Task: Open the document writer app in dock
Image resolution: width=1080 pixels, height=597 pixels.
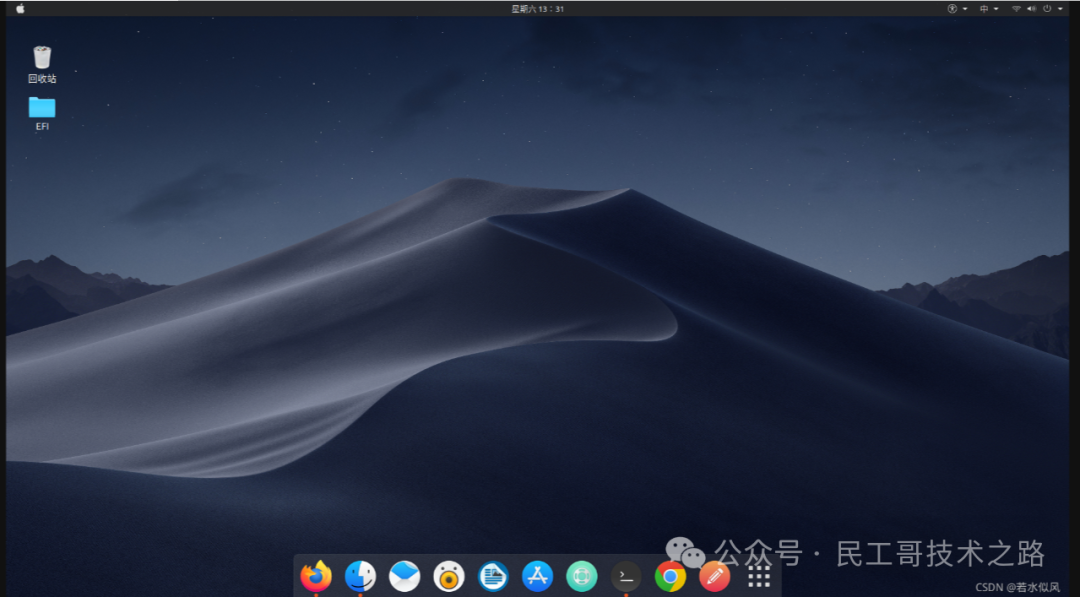Action: 493,576
